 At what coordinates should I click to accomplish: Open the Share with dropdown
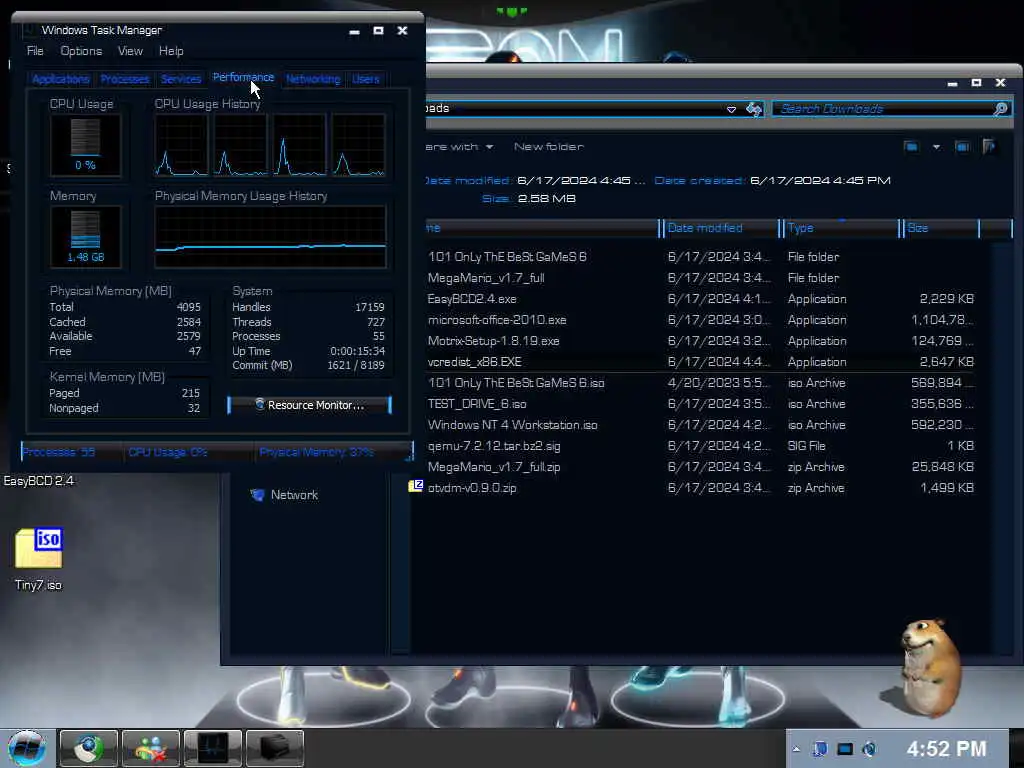tap(460, 147)
